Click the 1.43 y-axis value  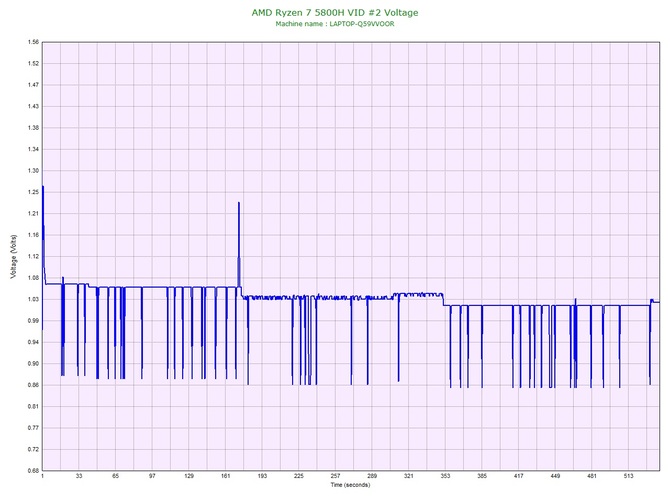click(x=33, y=106)
